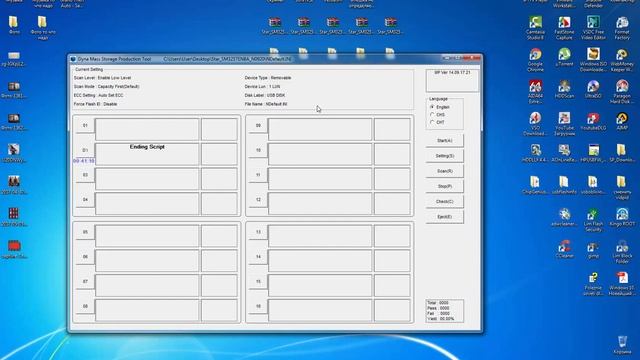Open the AIMP player icon
This screenshot has width=640, height=360.
point(622,121)
